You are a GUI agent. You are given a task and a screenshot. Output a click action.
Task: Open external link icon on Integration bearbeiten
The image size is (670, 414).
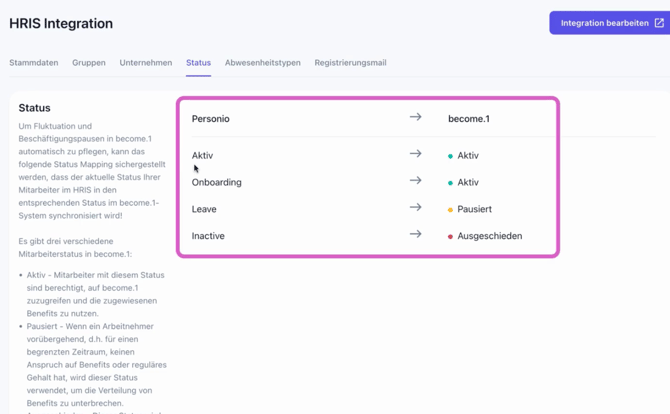pos(659,23)
